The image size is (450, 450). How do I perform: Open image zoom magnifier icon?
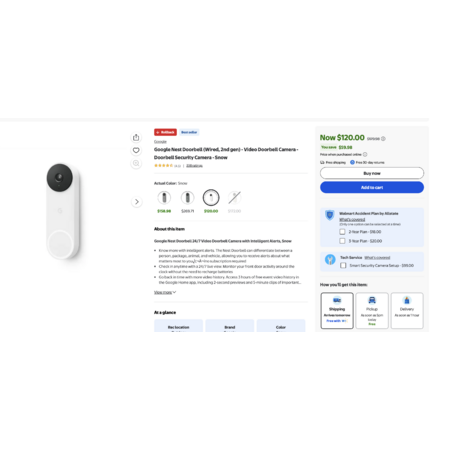(136, 163)
